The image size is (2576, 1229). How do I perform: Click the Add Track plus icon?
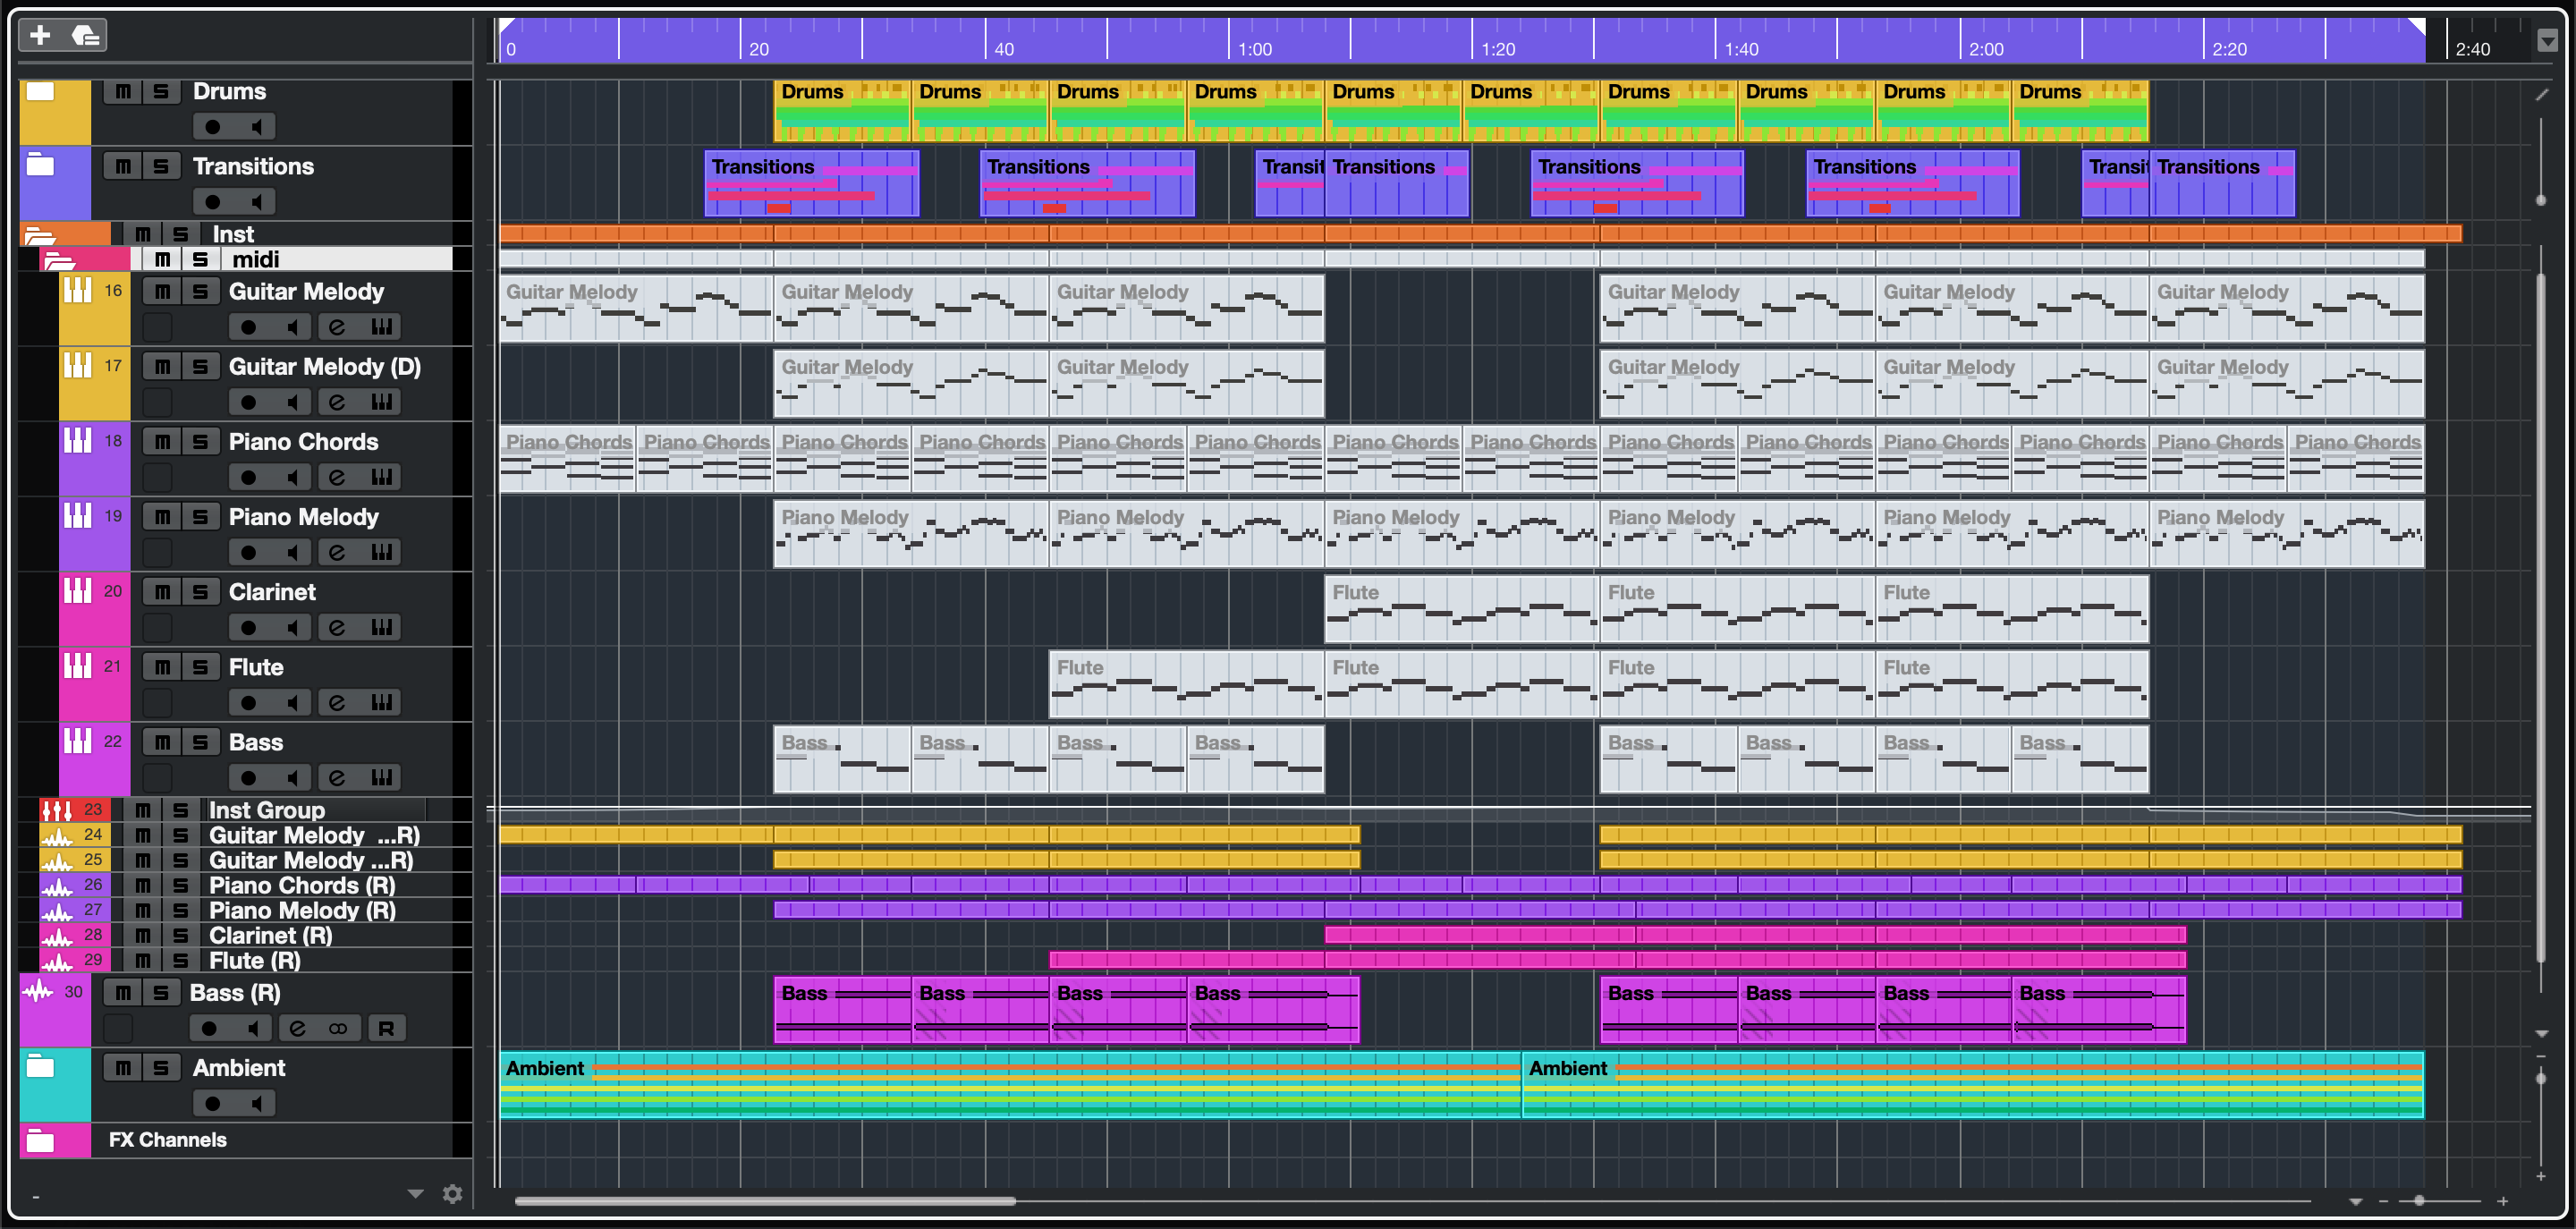[x=40, y=35]
